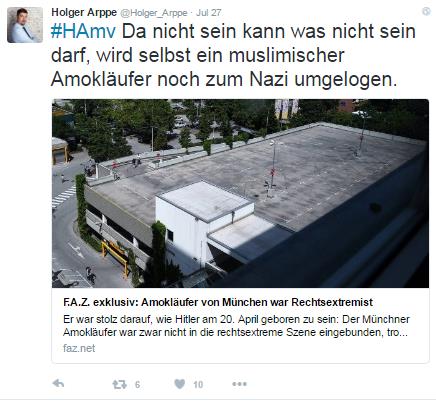Click the faz.net source domain link
This screenshot has height=403, width=436.
[x=79, y=348]
